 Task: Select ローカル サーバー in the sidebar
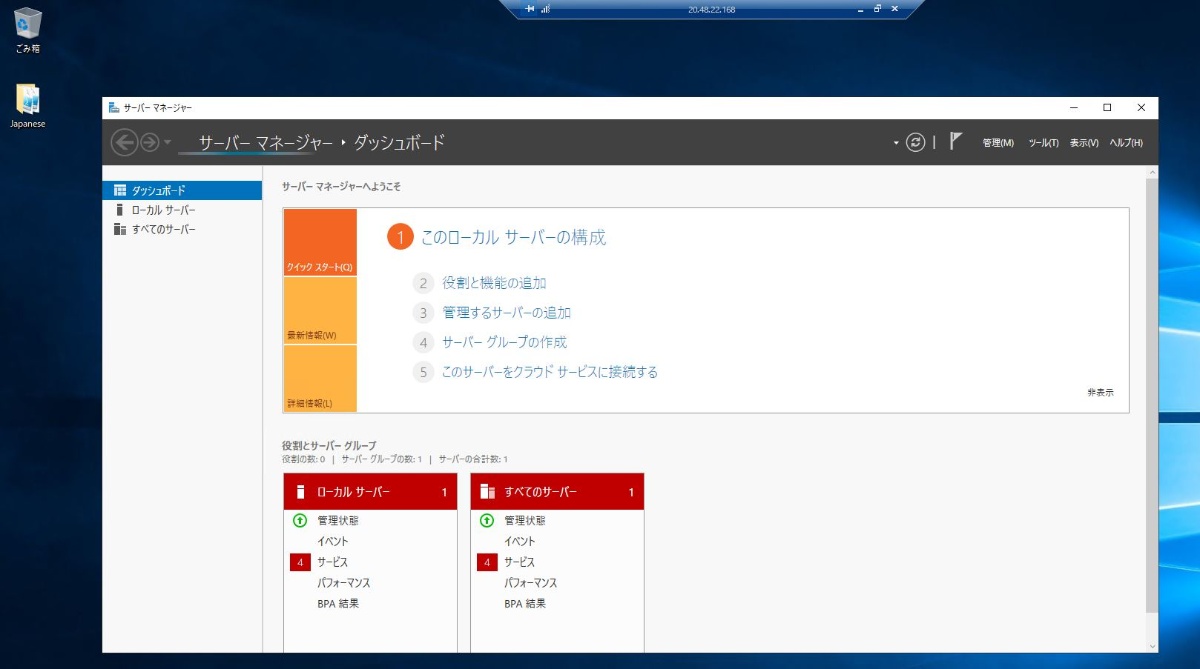click(182, 210)
